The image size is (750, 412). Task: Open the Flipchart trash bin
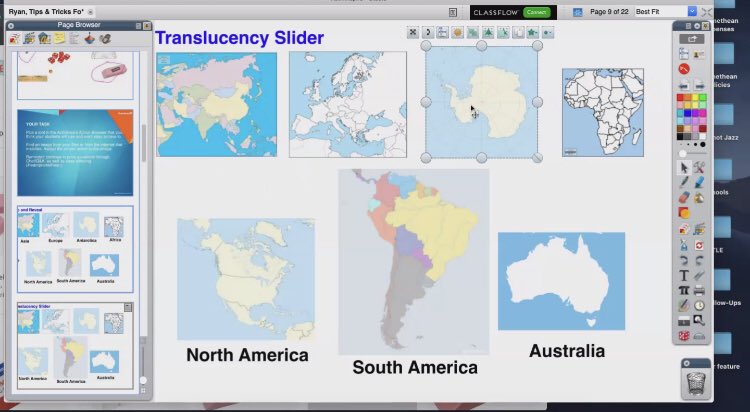pos(696,383)
